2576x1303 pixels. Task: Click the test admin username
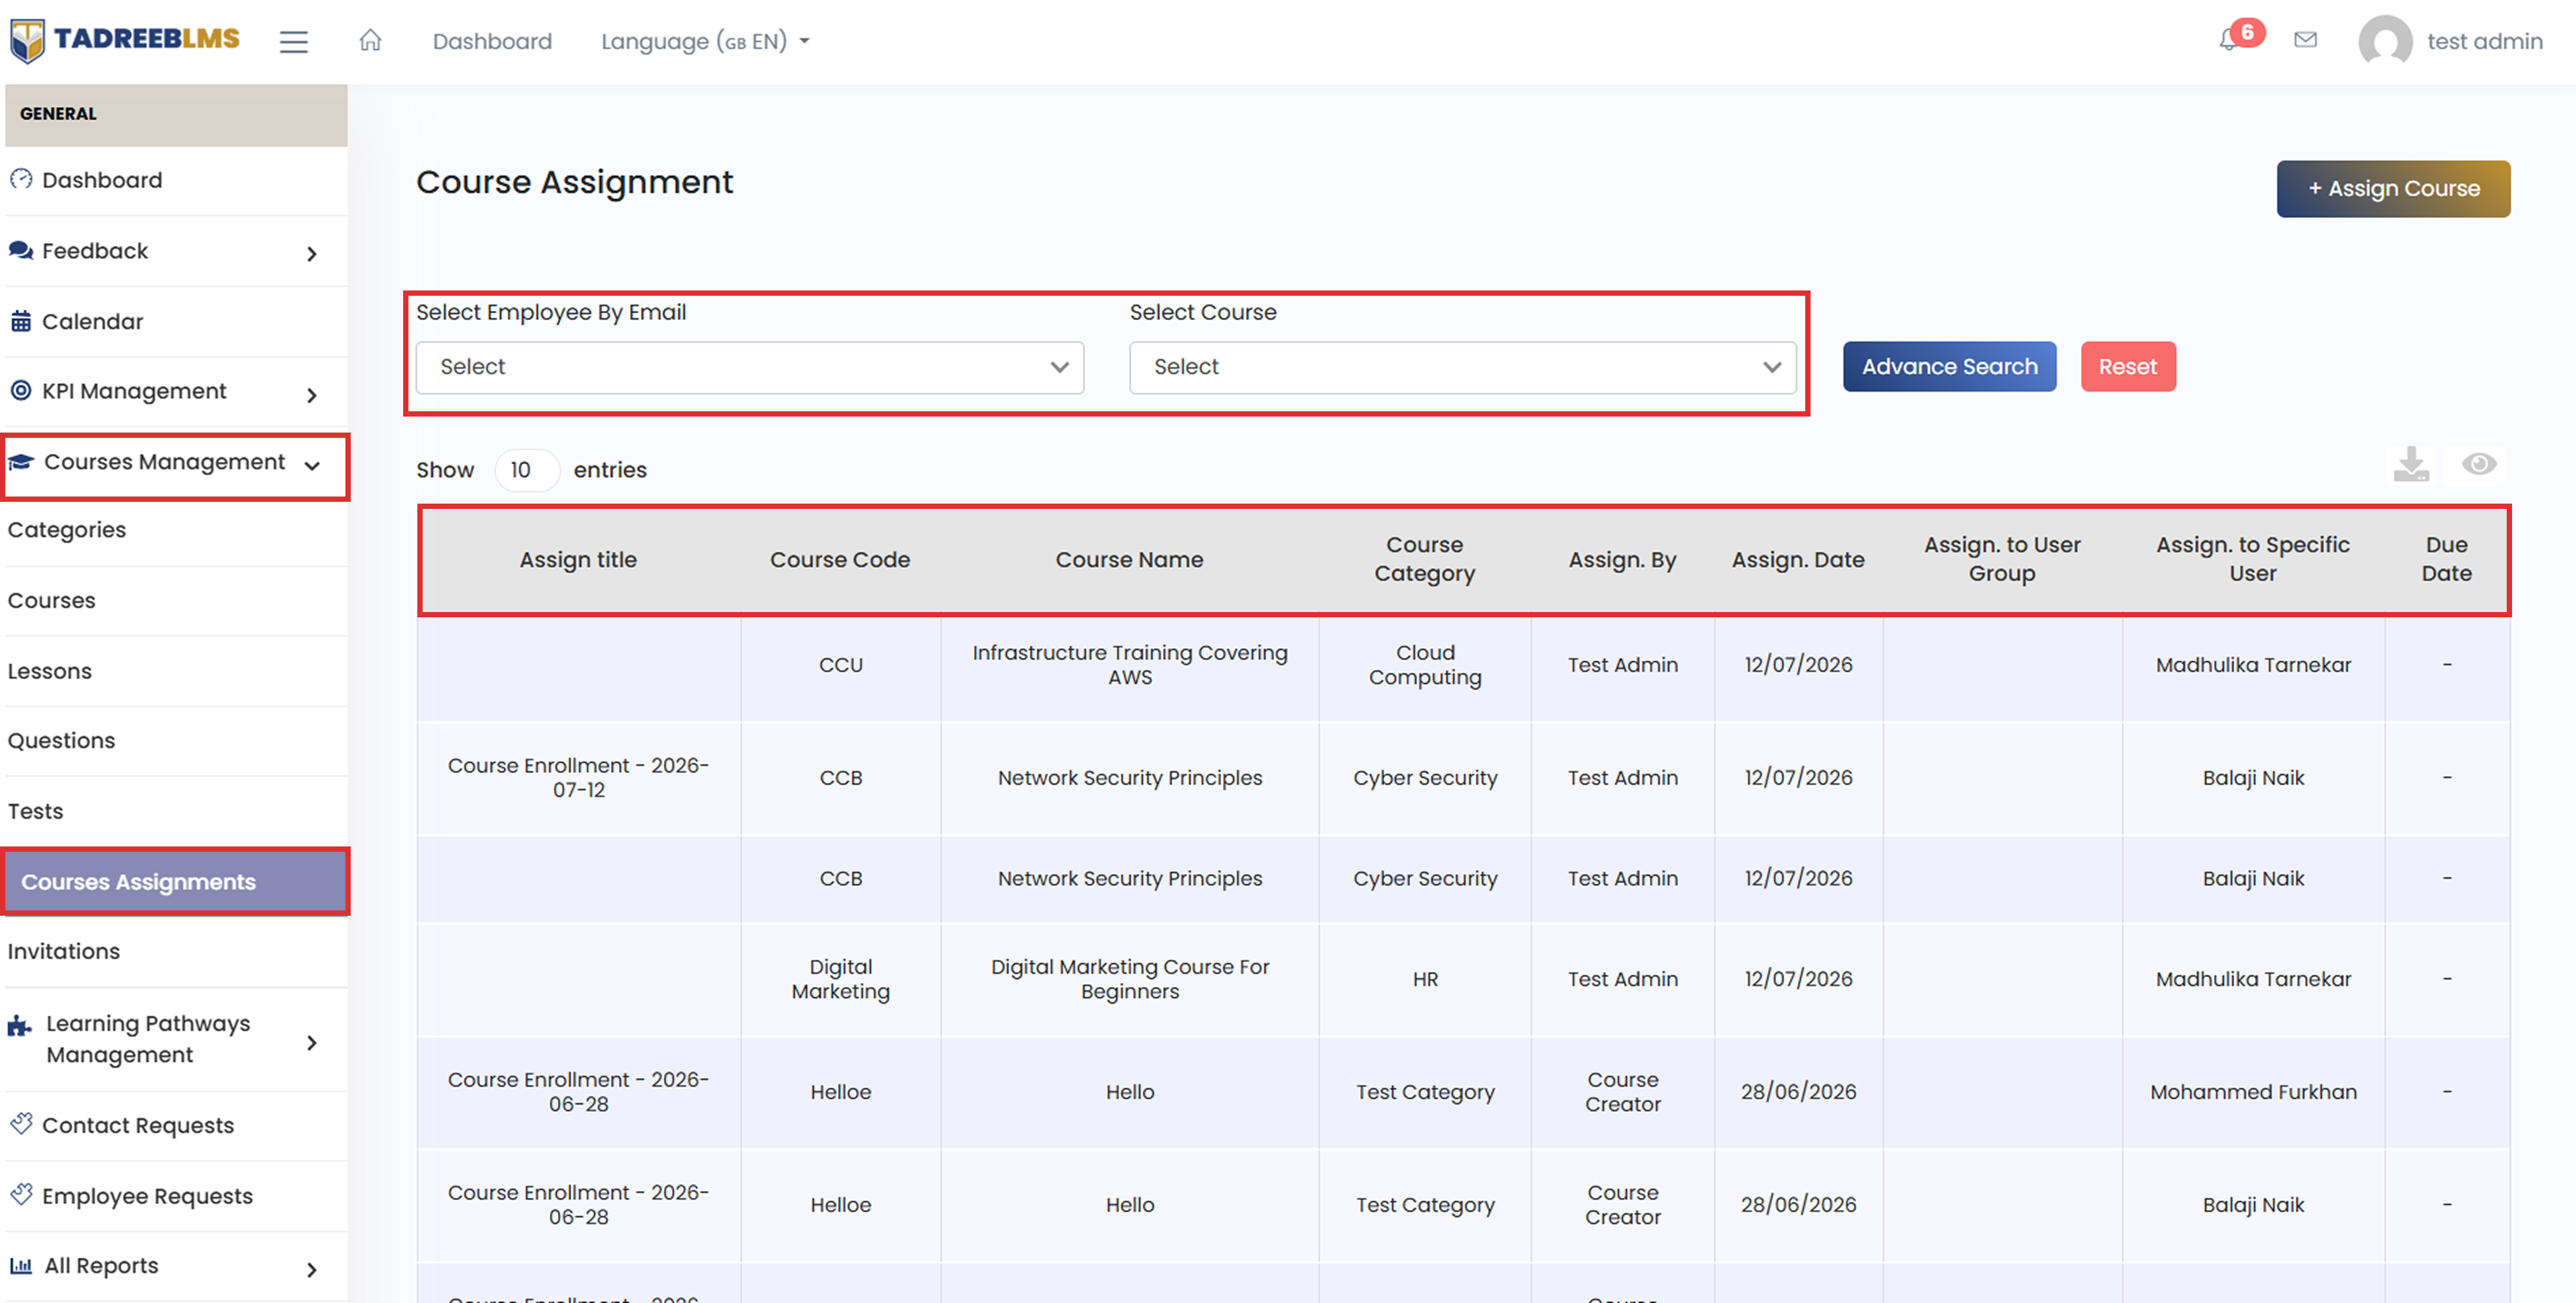[2484, 41]
